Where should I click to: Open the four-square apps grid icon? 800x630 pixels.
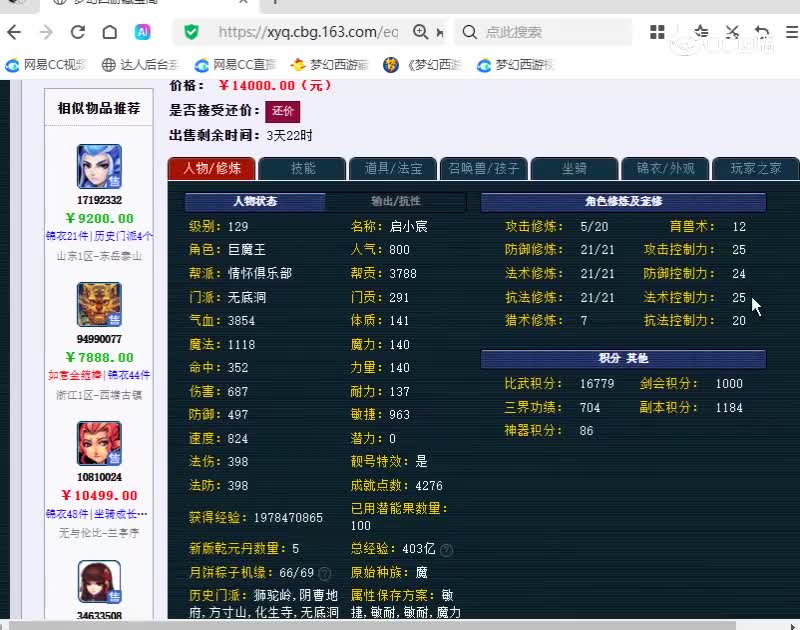[x=657, y=32]
